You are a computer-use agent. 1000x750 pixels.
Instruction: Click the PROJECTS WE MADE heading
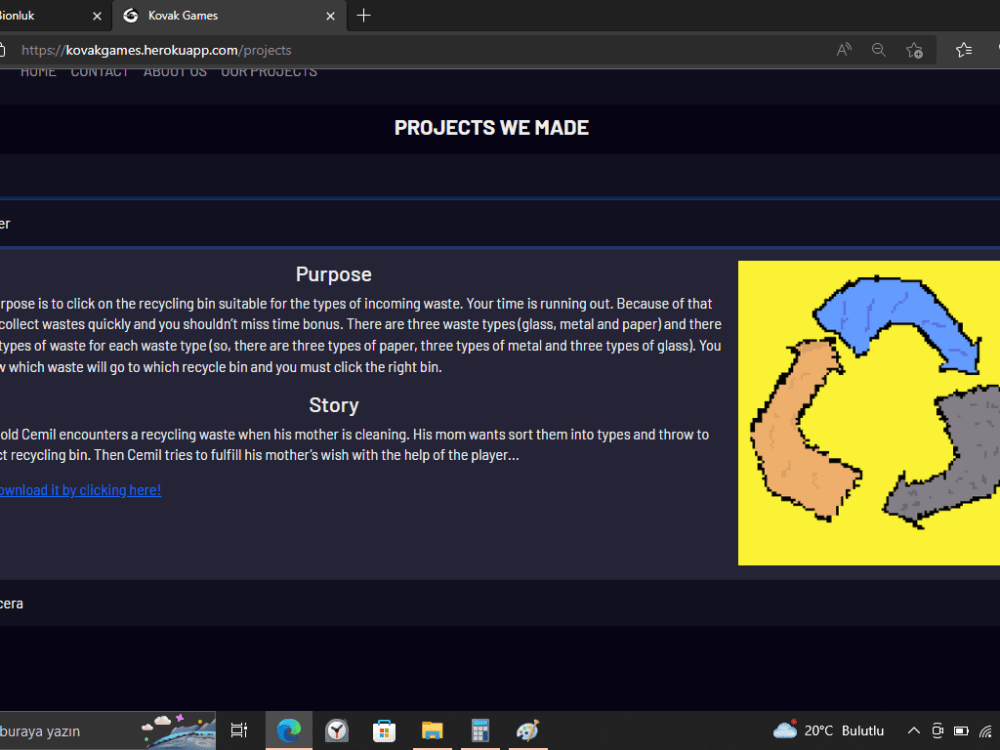491,128
